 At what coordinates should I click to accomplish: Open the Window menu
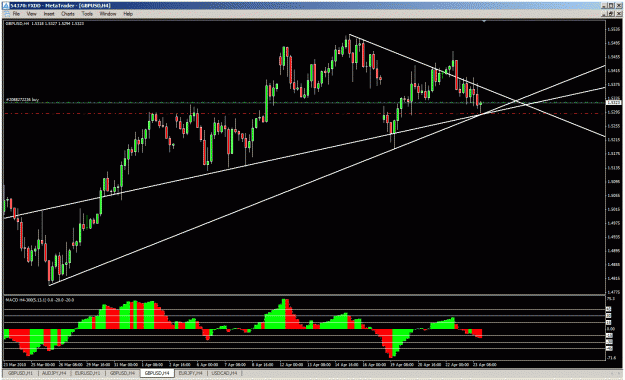(x=108, y=14)
